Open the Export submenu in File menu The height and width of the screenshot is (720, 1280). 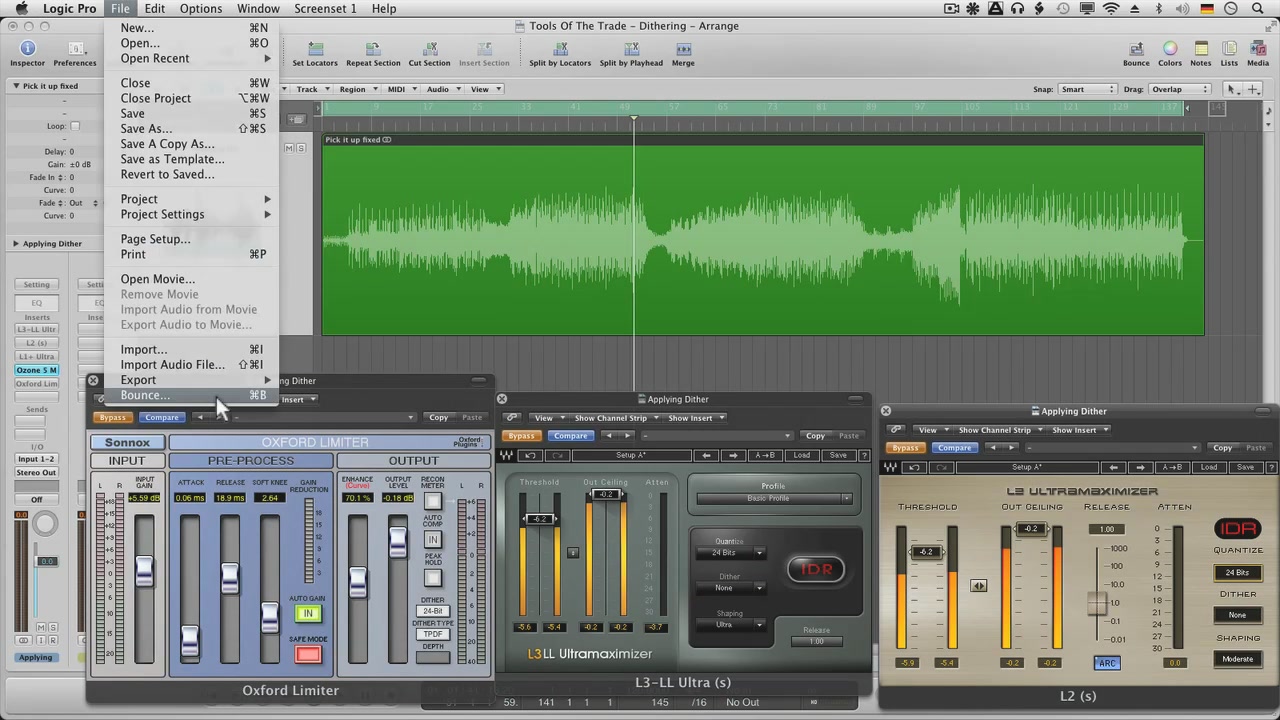click(191, 380)
